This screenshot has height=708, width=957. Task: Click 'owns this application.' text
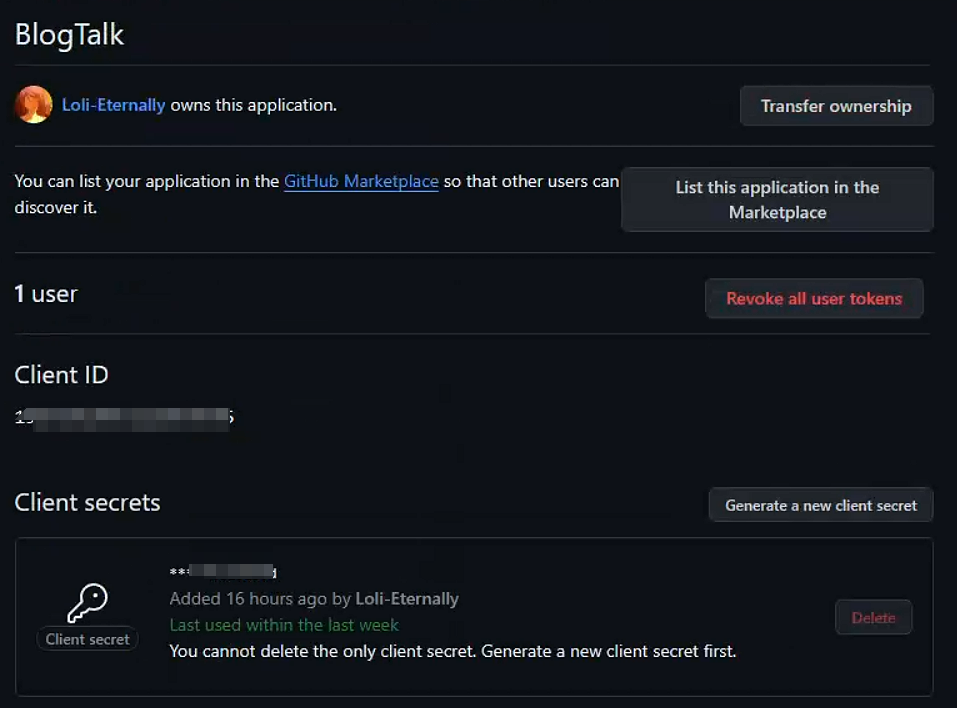coord(253,105)
